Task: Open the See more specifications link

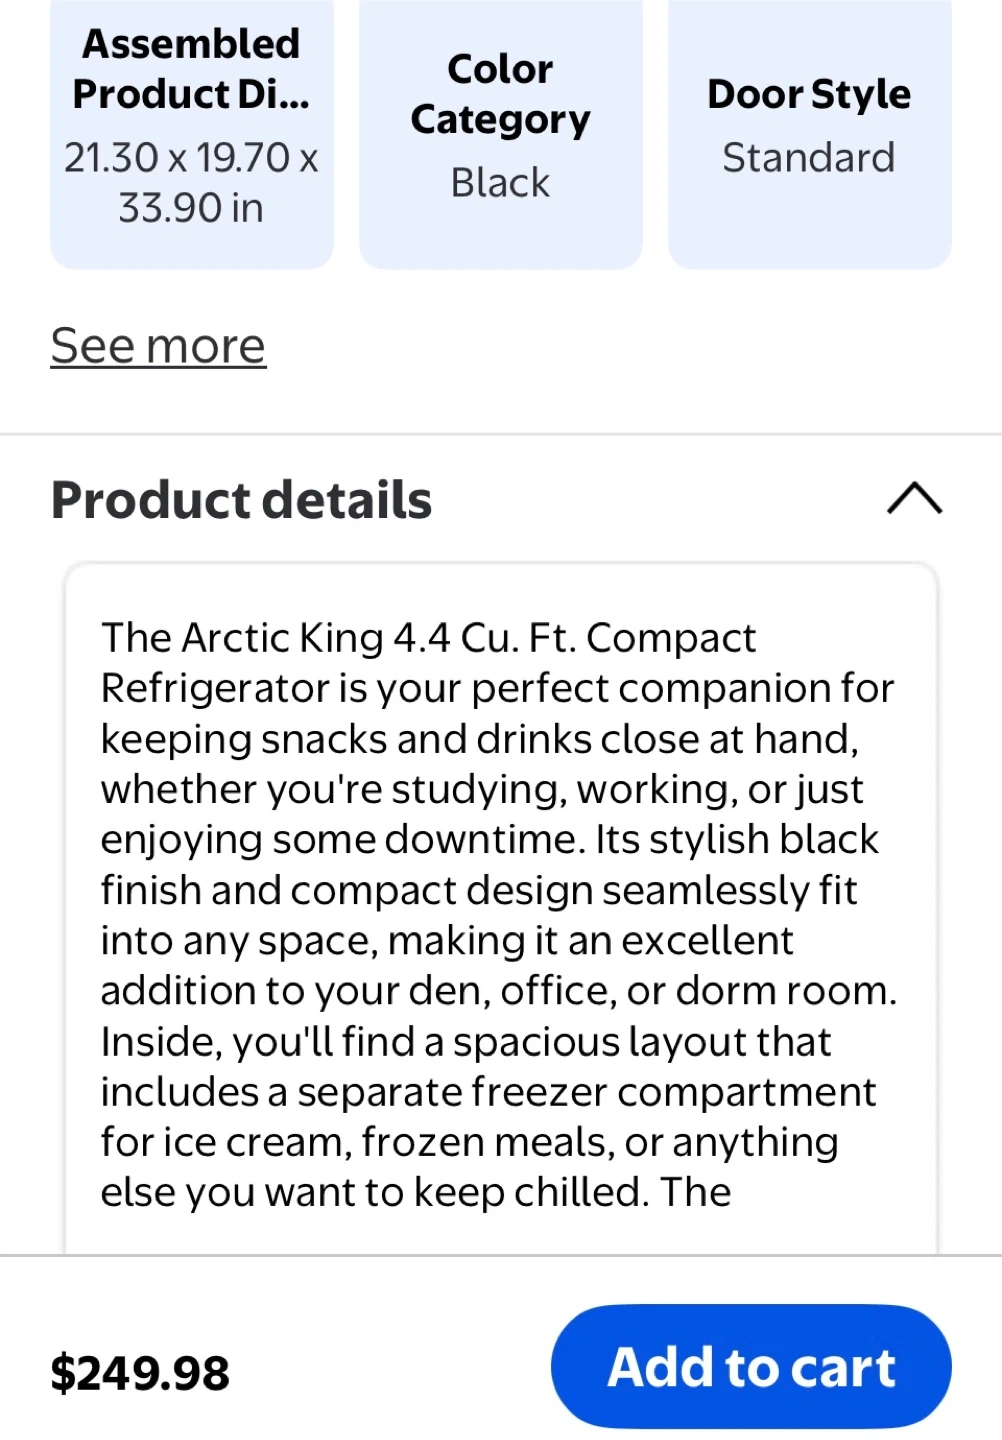Action: point(158,346)
